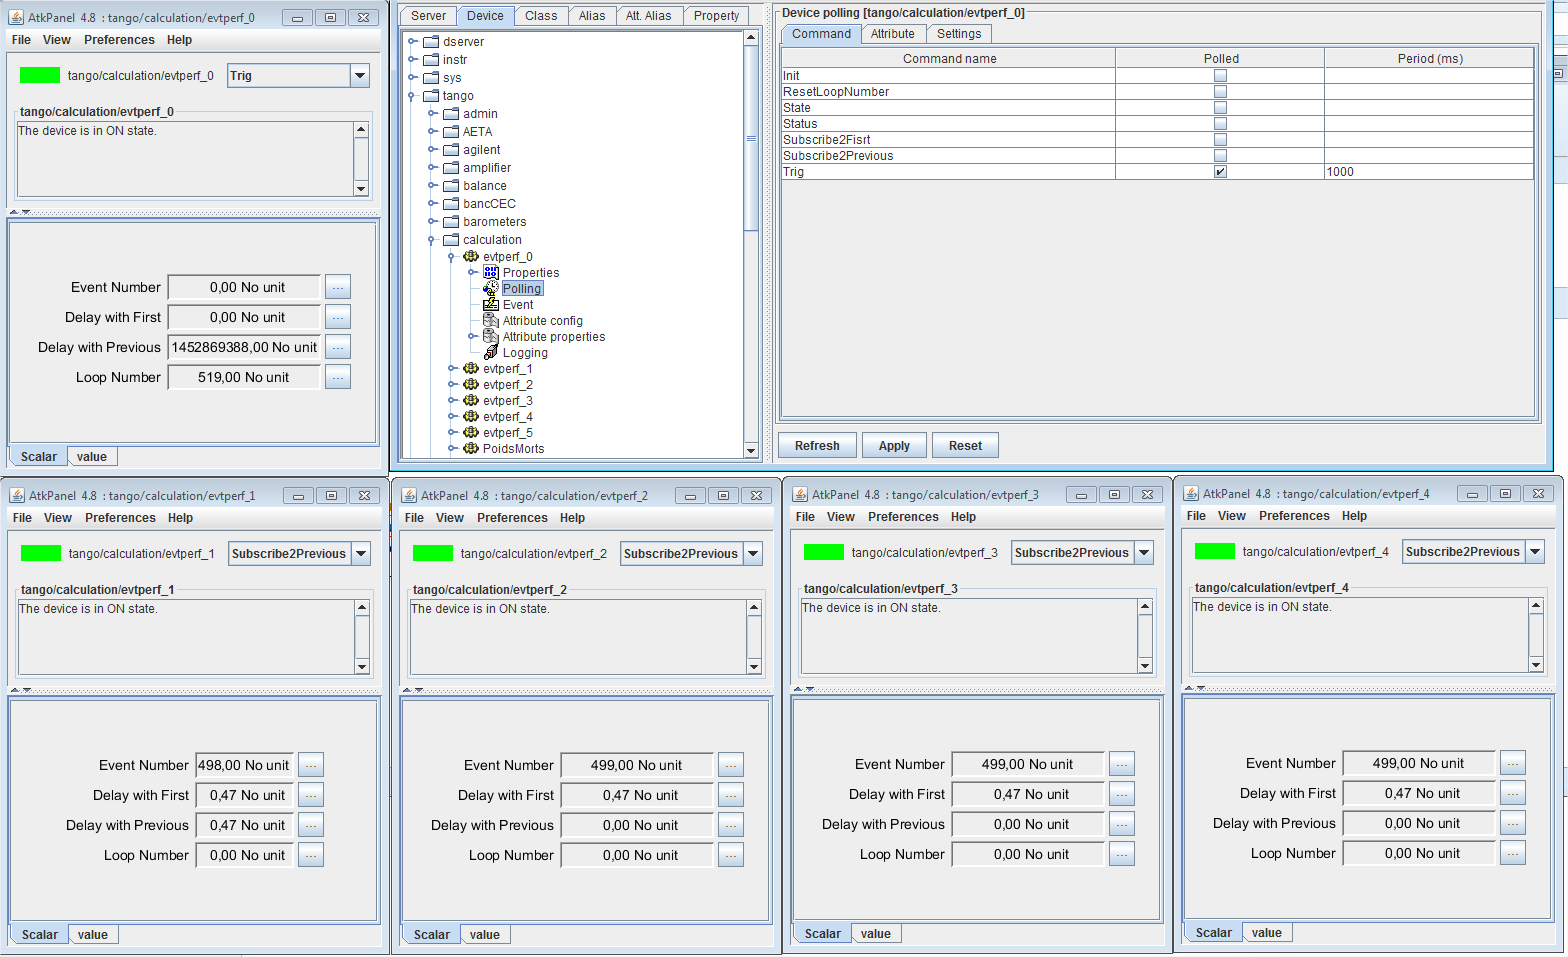This screenshot has width=1568, height=957.
Task: Click the Properties icon under evtperf_0
Action: [x=491, y=272]
